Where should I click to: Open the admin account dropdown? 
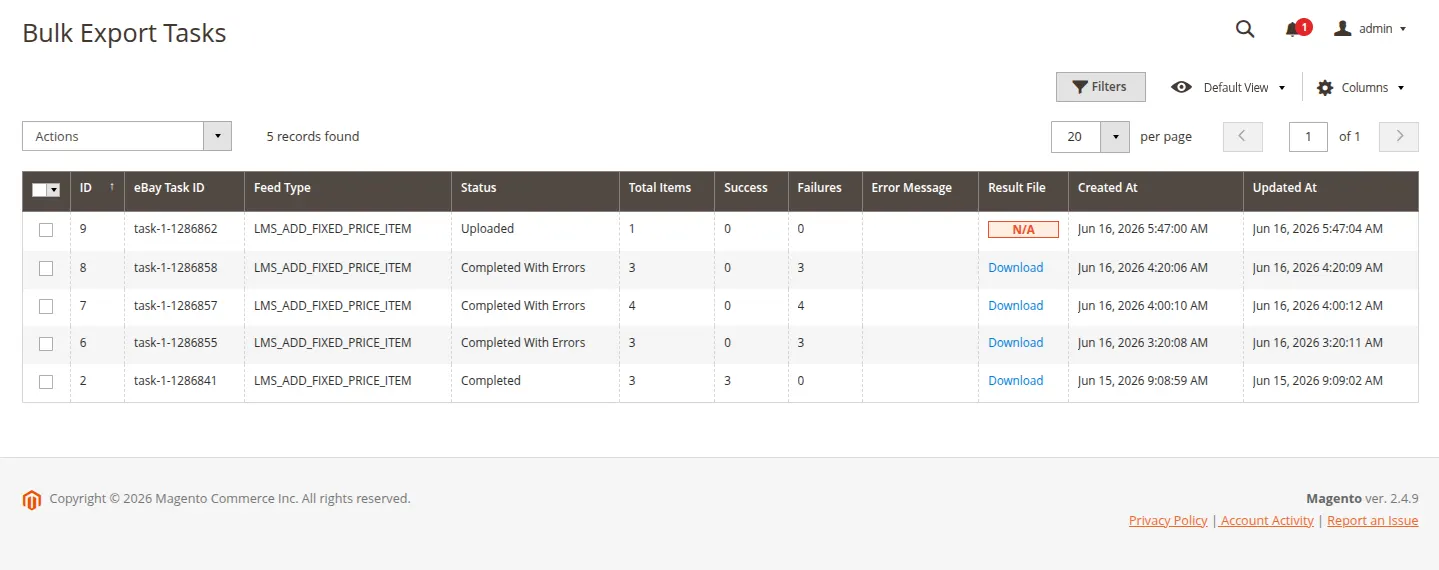point(1371,29)
